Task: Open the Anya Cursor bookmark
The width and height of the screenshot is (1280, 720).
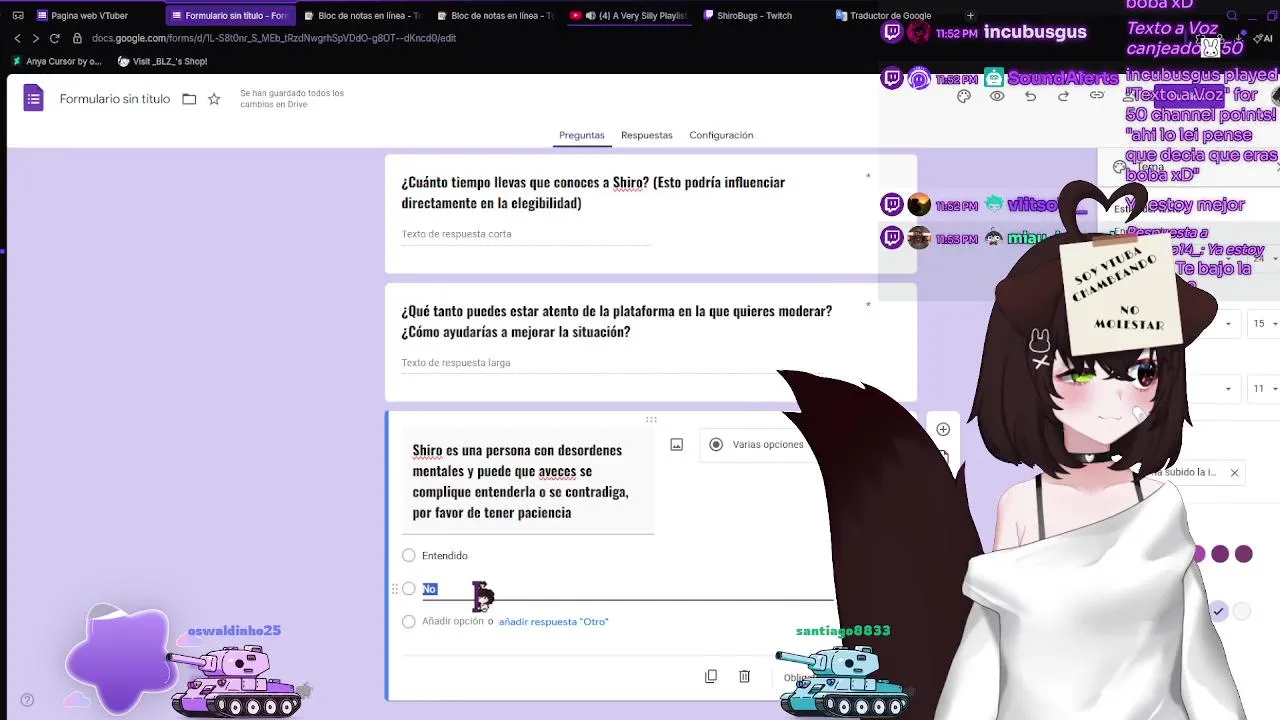Action: point(57,61)
